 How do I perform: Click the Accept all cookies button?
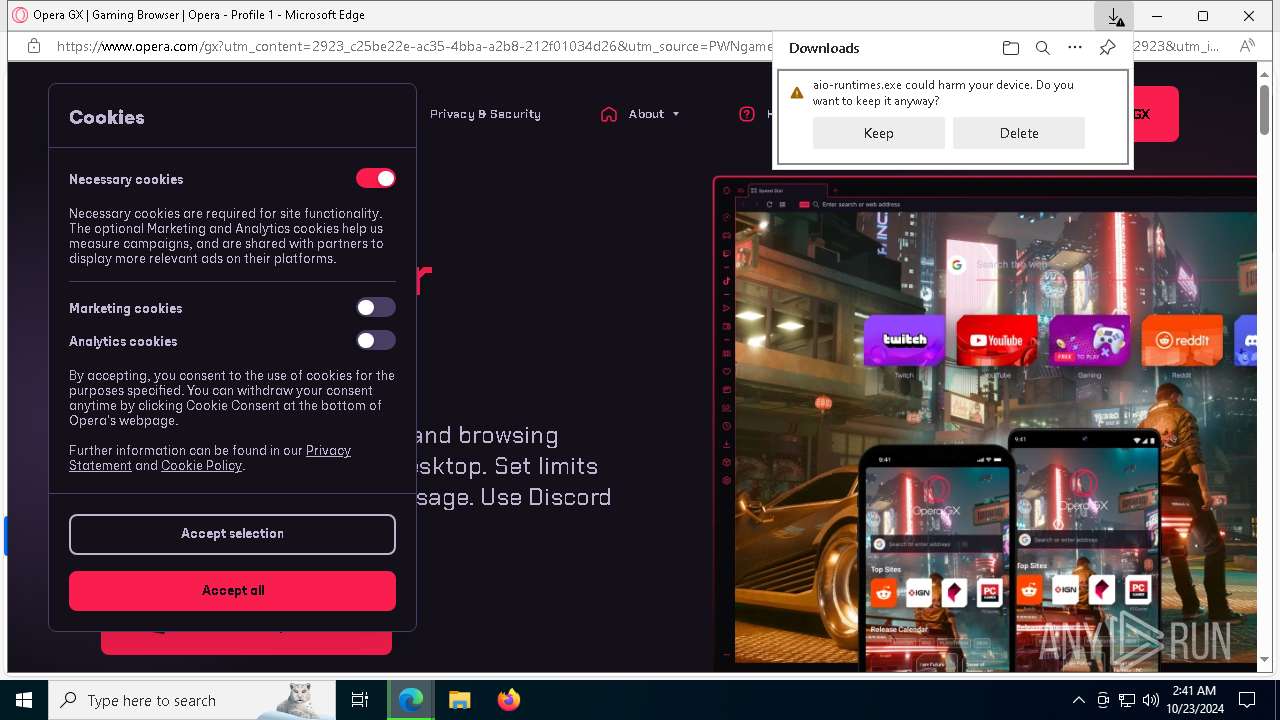(232, 591)
